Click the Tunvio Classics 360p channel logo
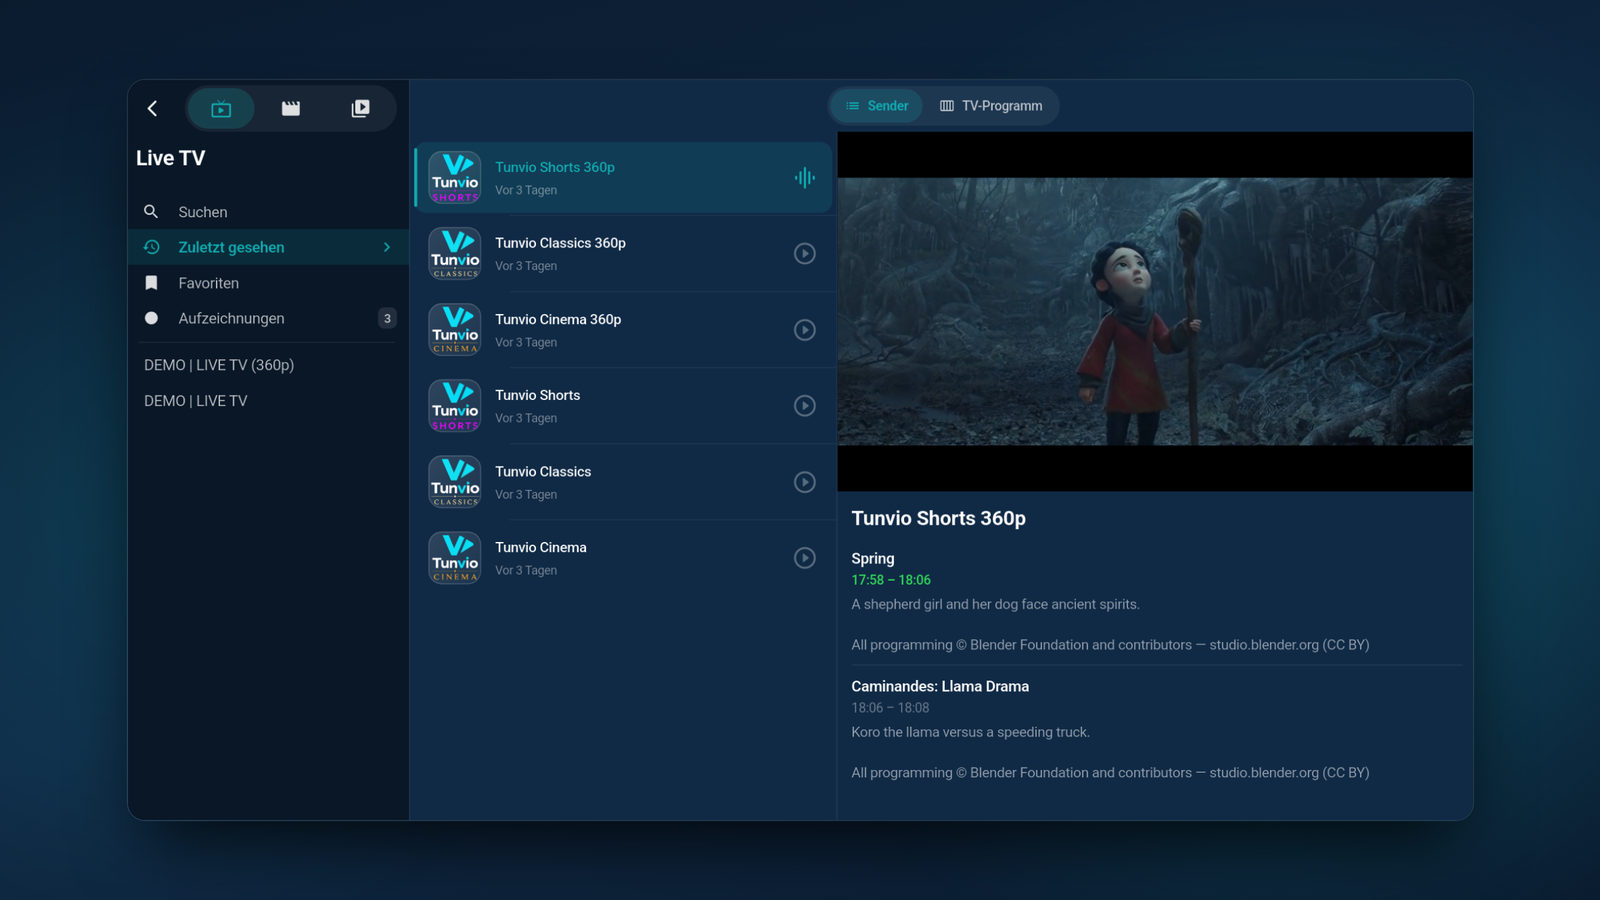 (455, 254)
